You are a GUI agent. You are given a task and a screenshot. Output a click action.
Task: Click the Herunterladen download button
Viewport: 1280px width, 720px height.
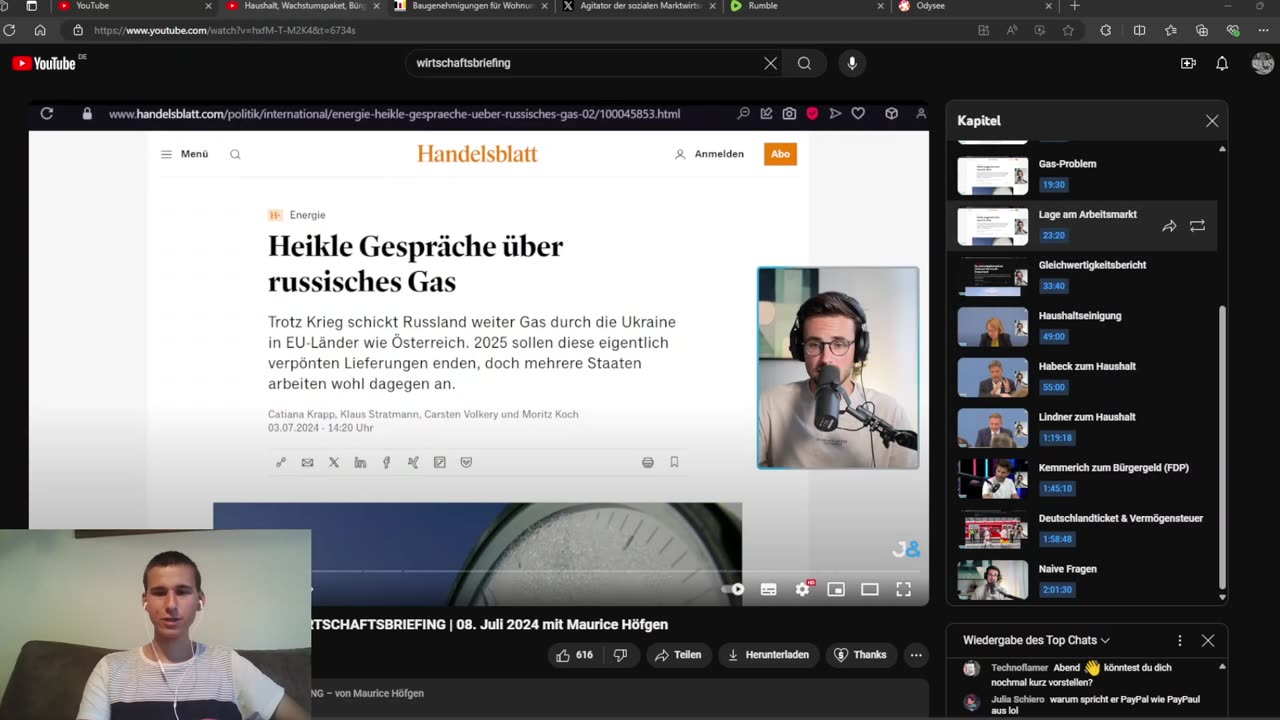768,655
